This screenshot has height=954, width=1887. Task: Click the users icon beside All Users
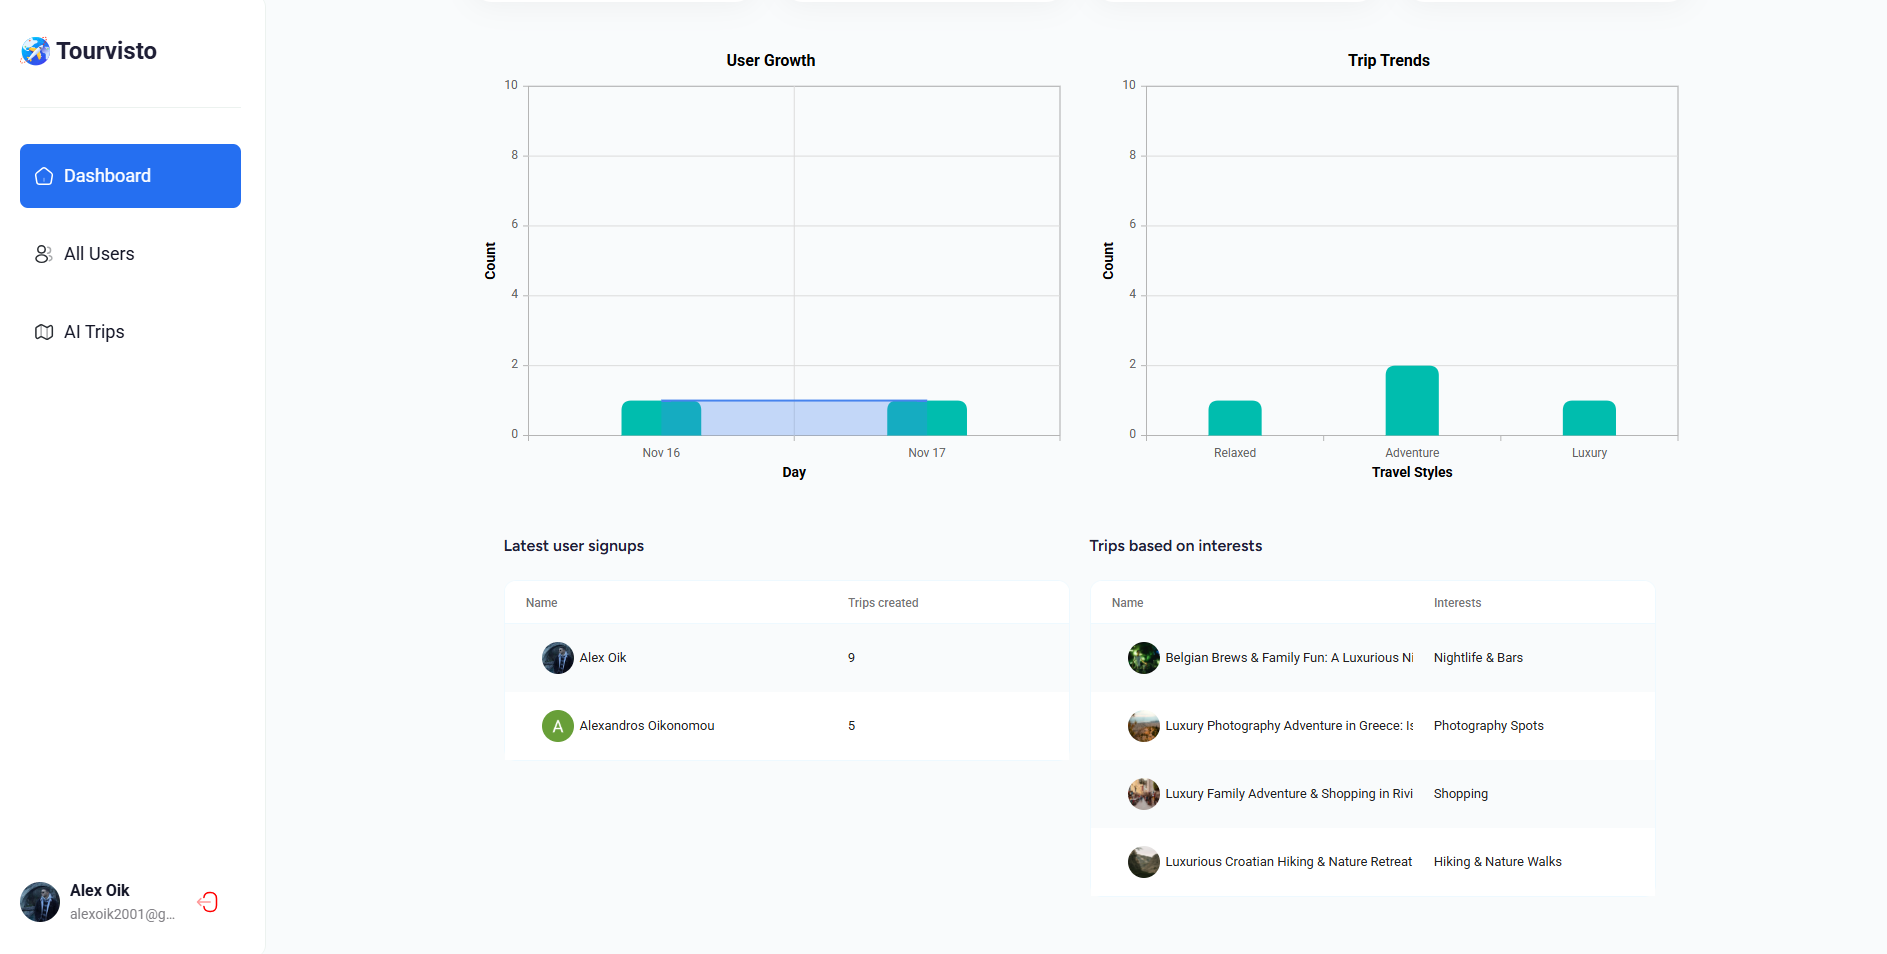coord(44,254)
